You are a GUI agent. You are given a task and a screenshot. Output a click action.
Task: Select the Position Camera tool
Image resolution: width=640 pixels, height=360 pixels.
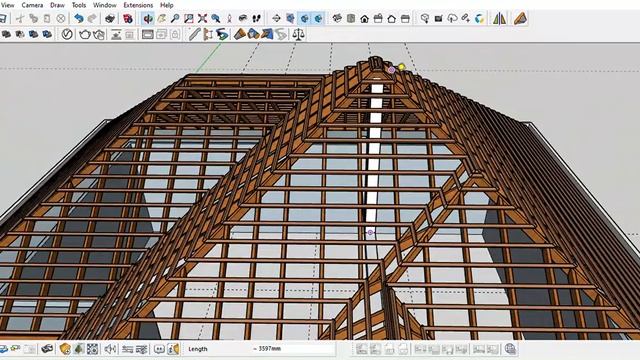point(229,18)
